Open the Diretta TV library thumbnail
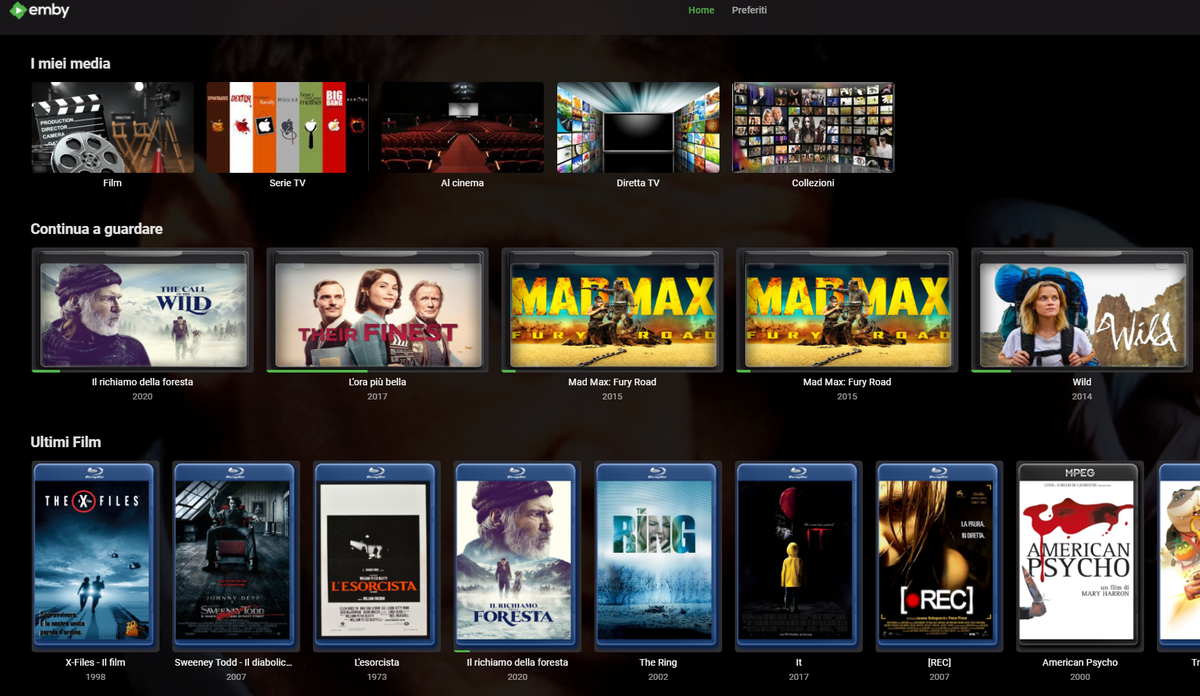1200x696 pixels. (x=638, y=128)
